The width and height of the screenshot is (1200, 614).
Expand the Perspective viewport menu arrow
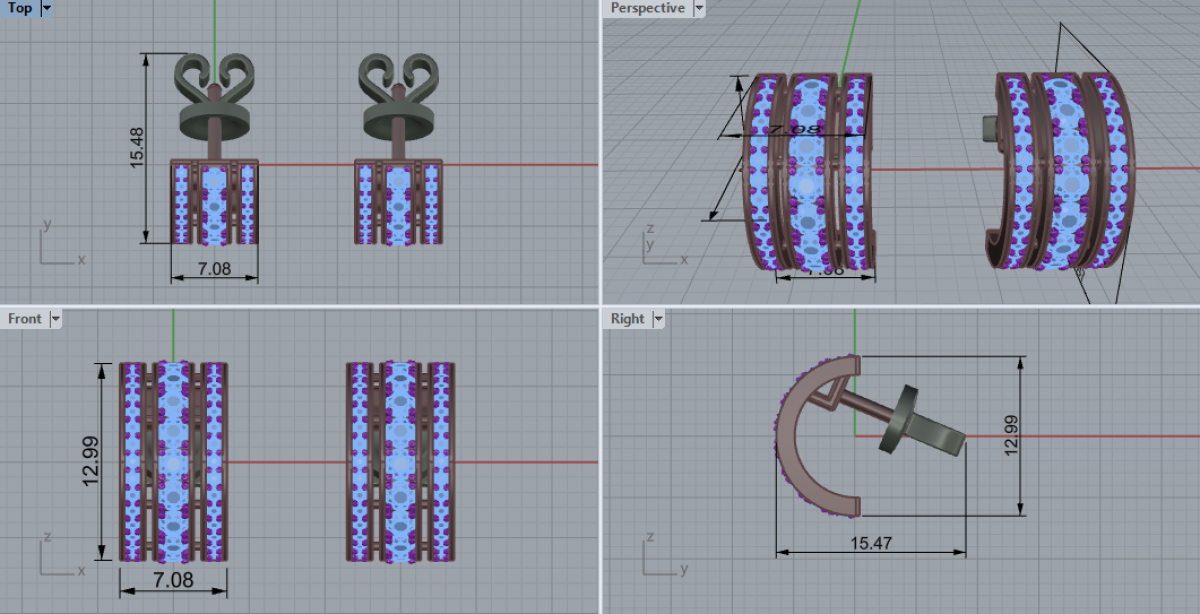coord(699,9)
